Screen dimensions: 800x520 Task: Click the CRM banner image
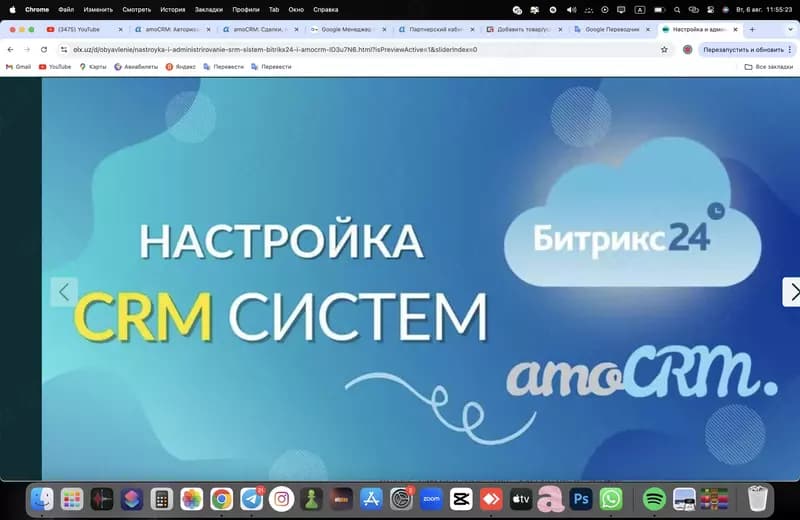(420, 279)
